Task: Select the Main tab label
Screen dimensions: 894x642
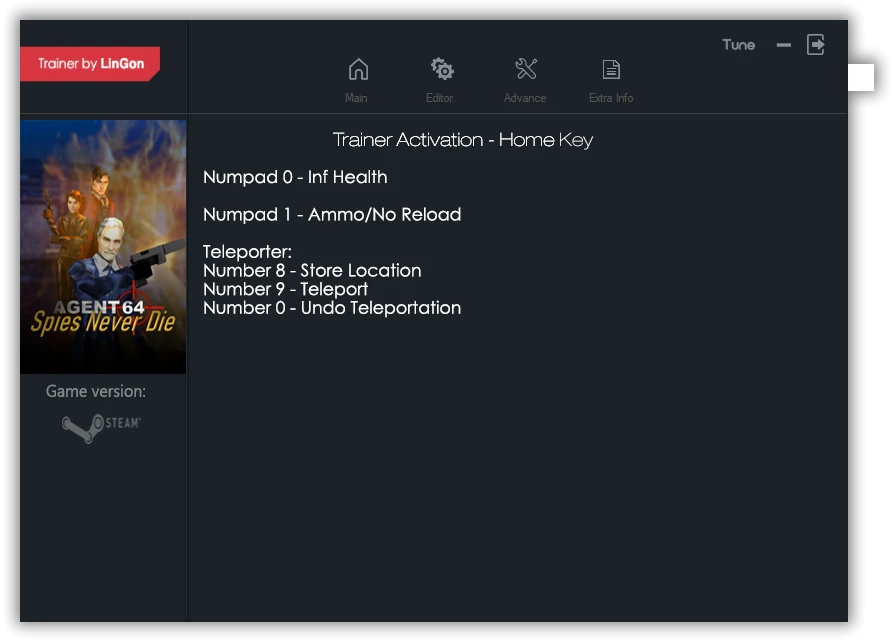Action: pos(356,98)
